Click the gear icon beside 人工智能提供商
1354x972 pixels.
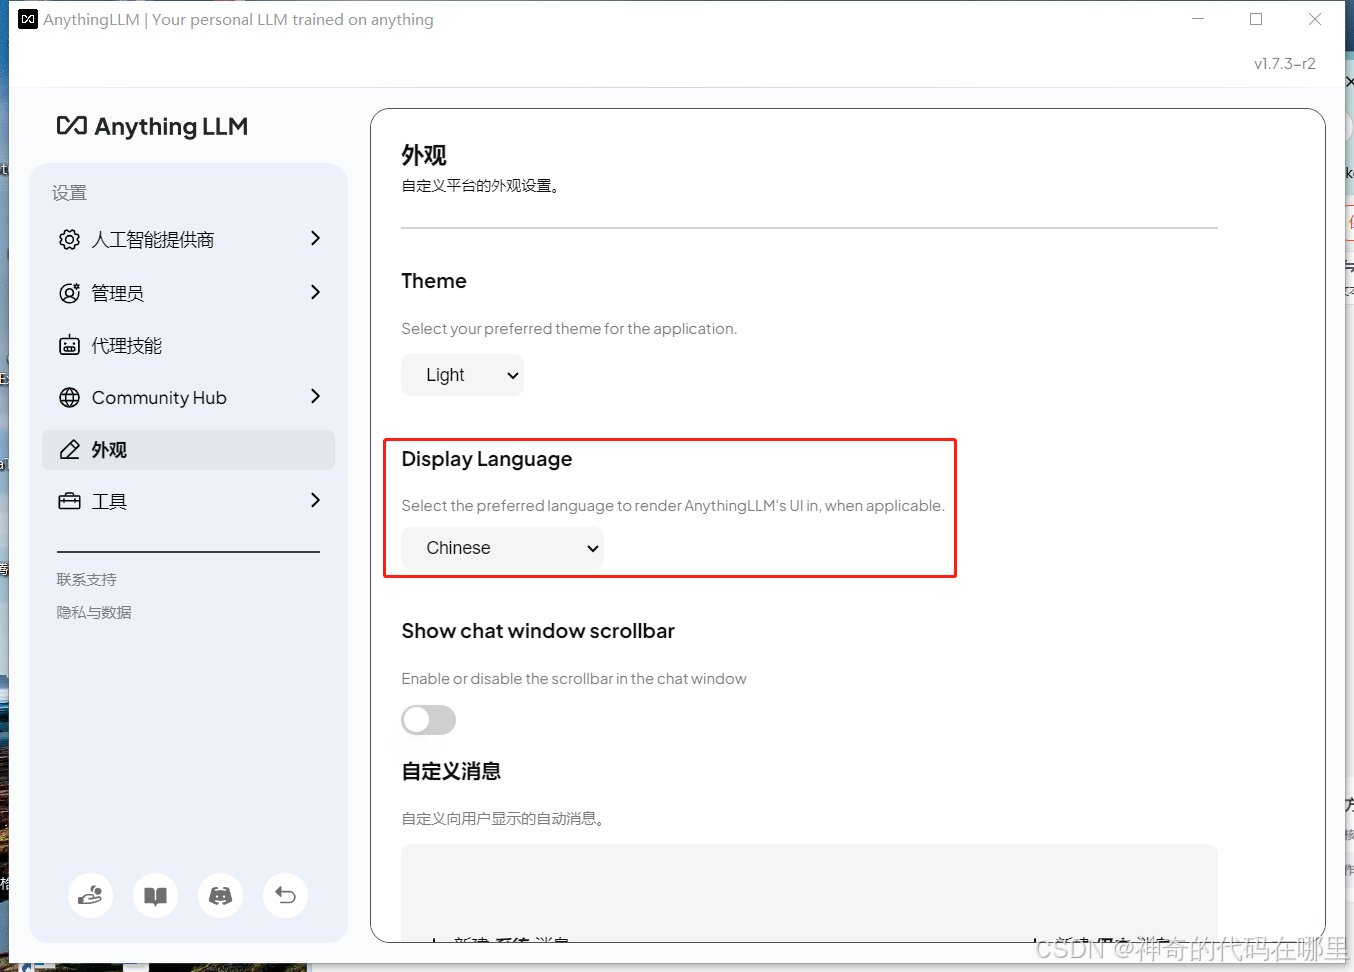[x=69, y=239]
